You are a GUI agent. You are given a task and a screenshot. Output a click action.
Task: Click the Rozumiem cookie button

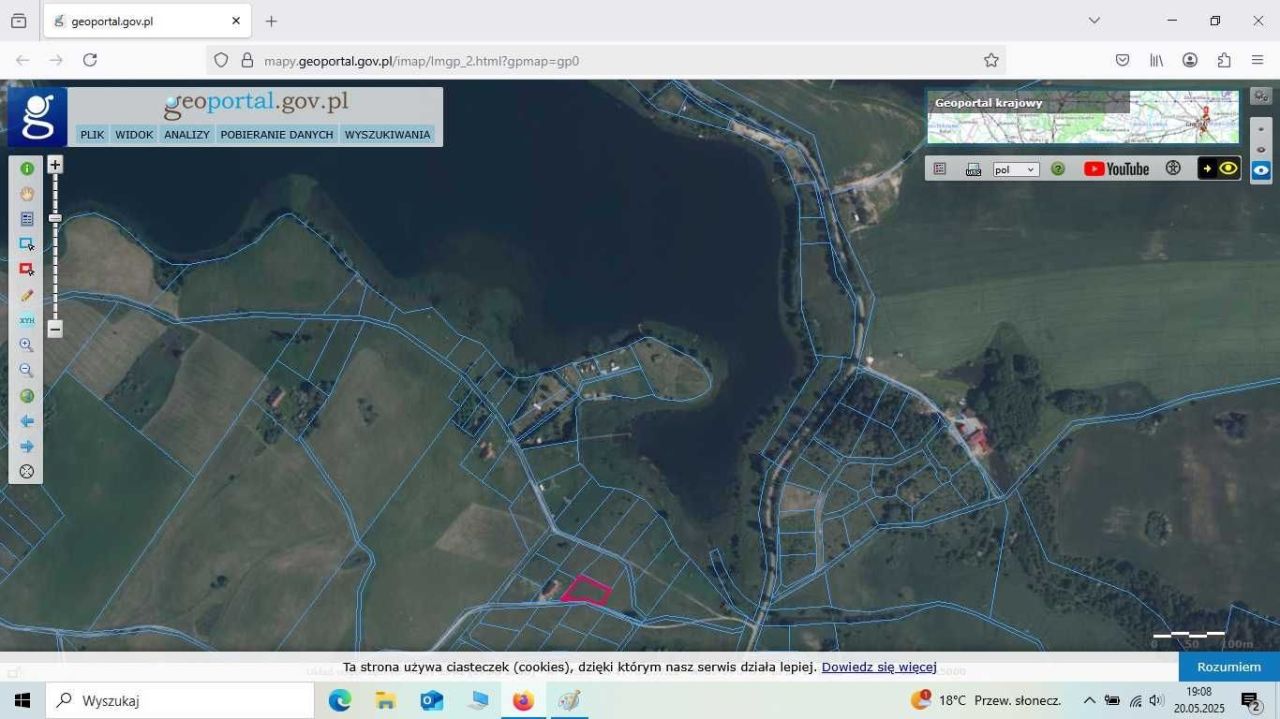pos(1229,666)
